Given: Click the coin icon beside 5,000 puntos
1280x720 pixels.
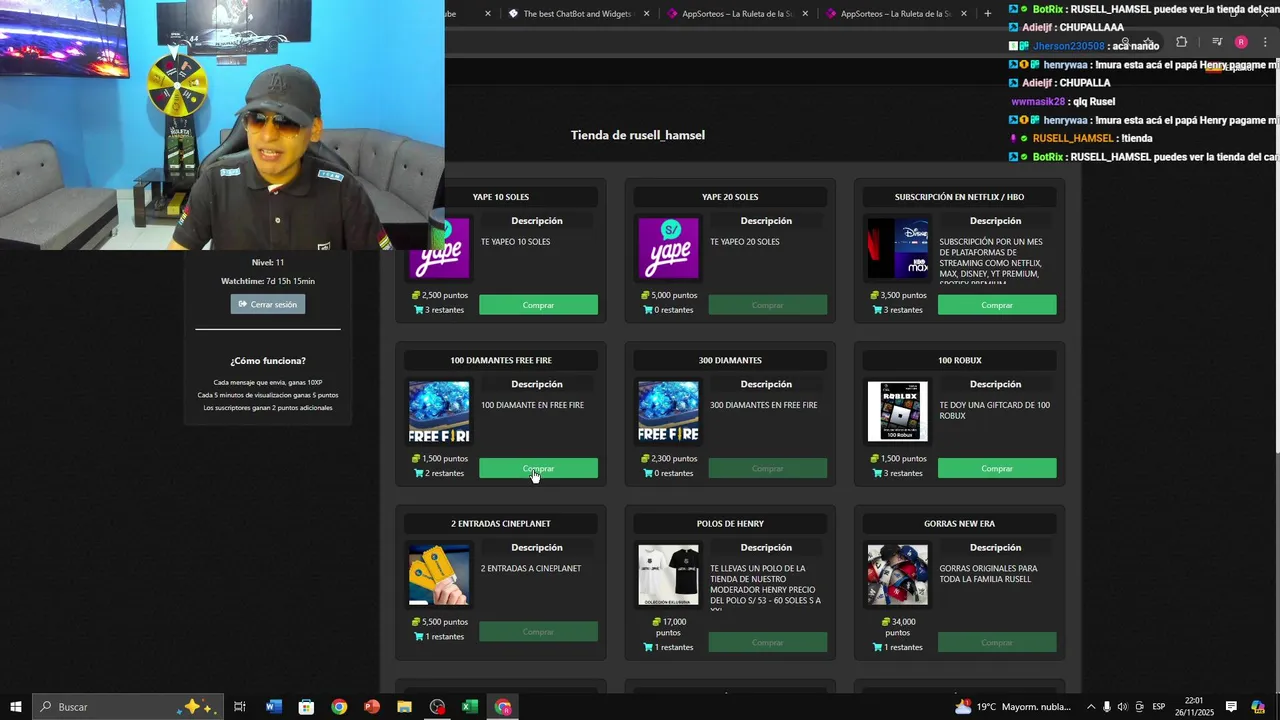Looking at the screenshot, I should click(x=645, y=295).
